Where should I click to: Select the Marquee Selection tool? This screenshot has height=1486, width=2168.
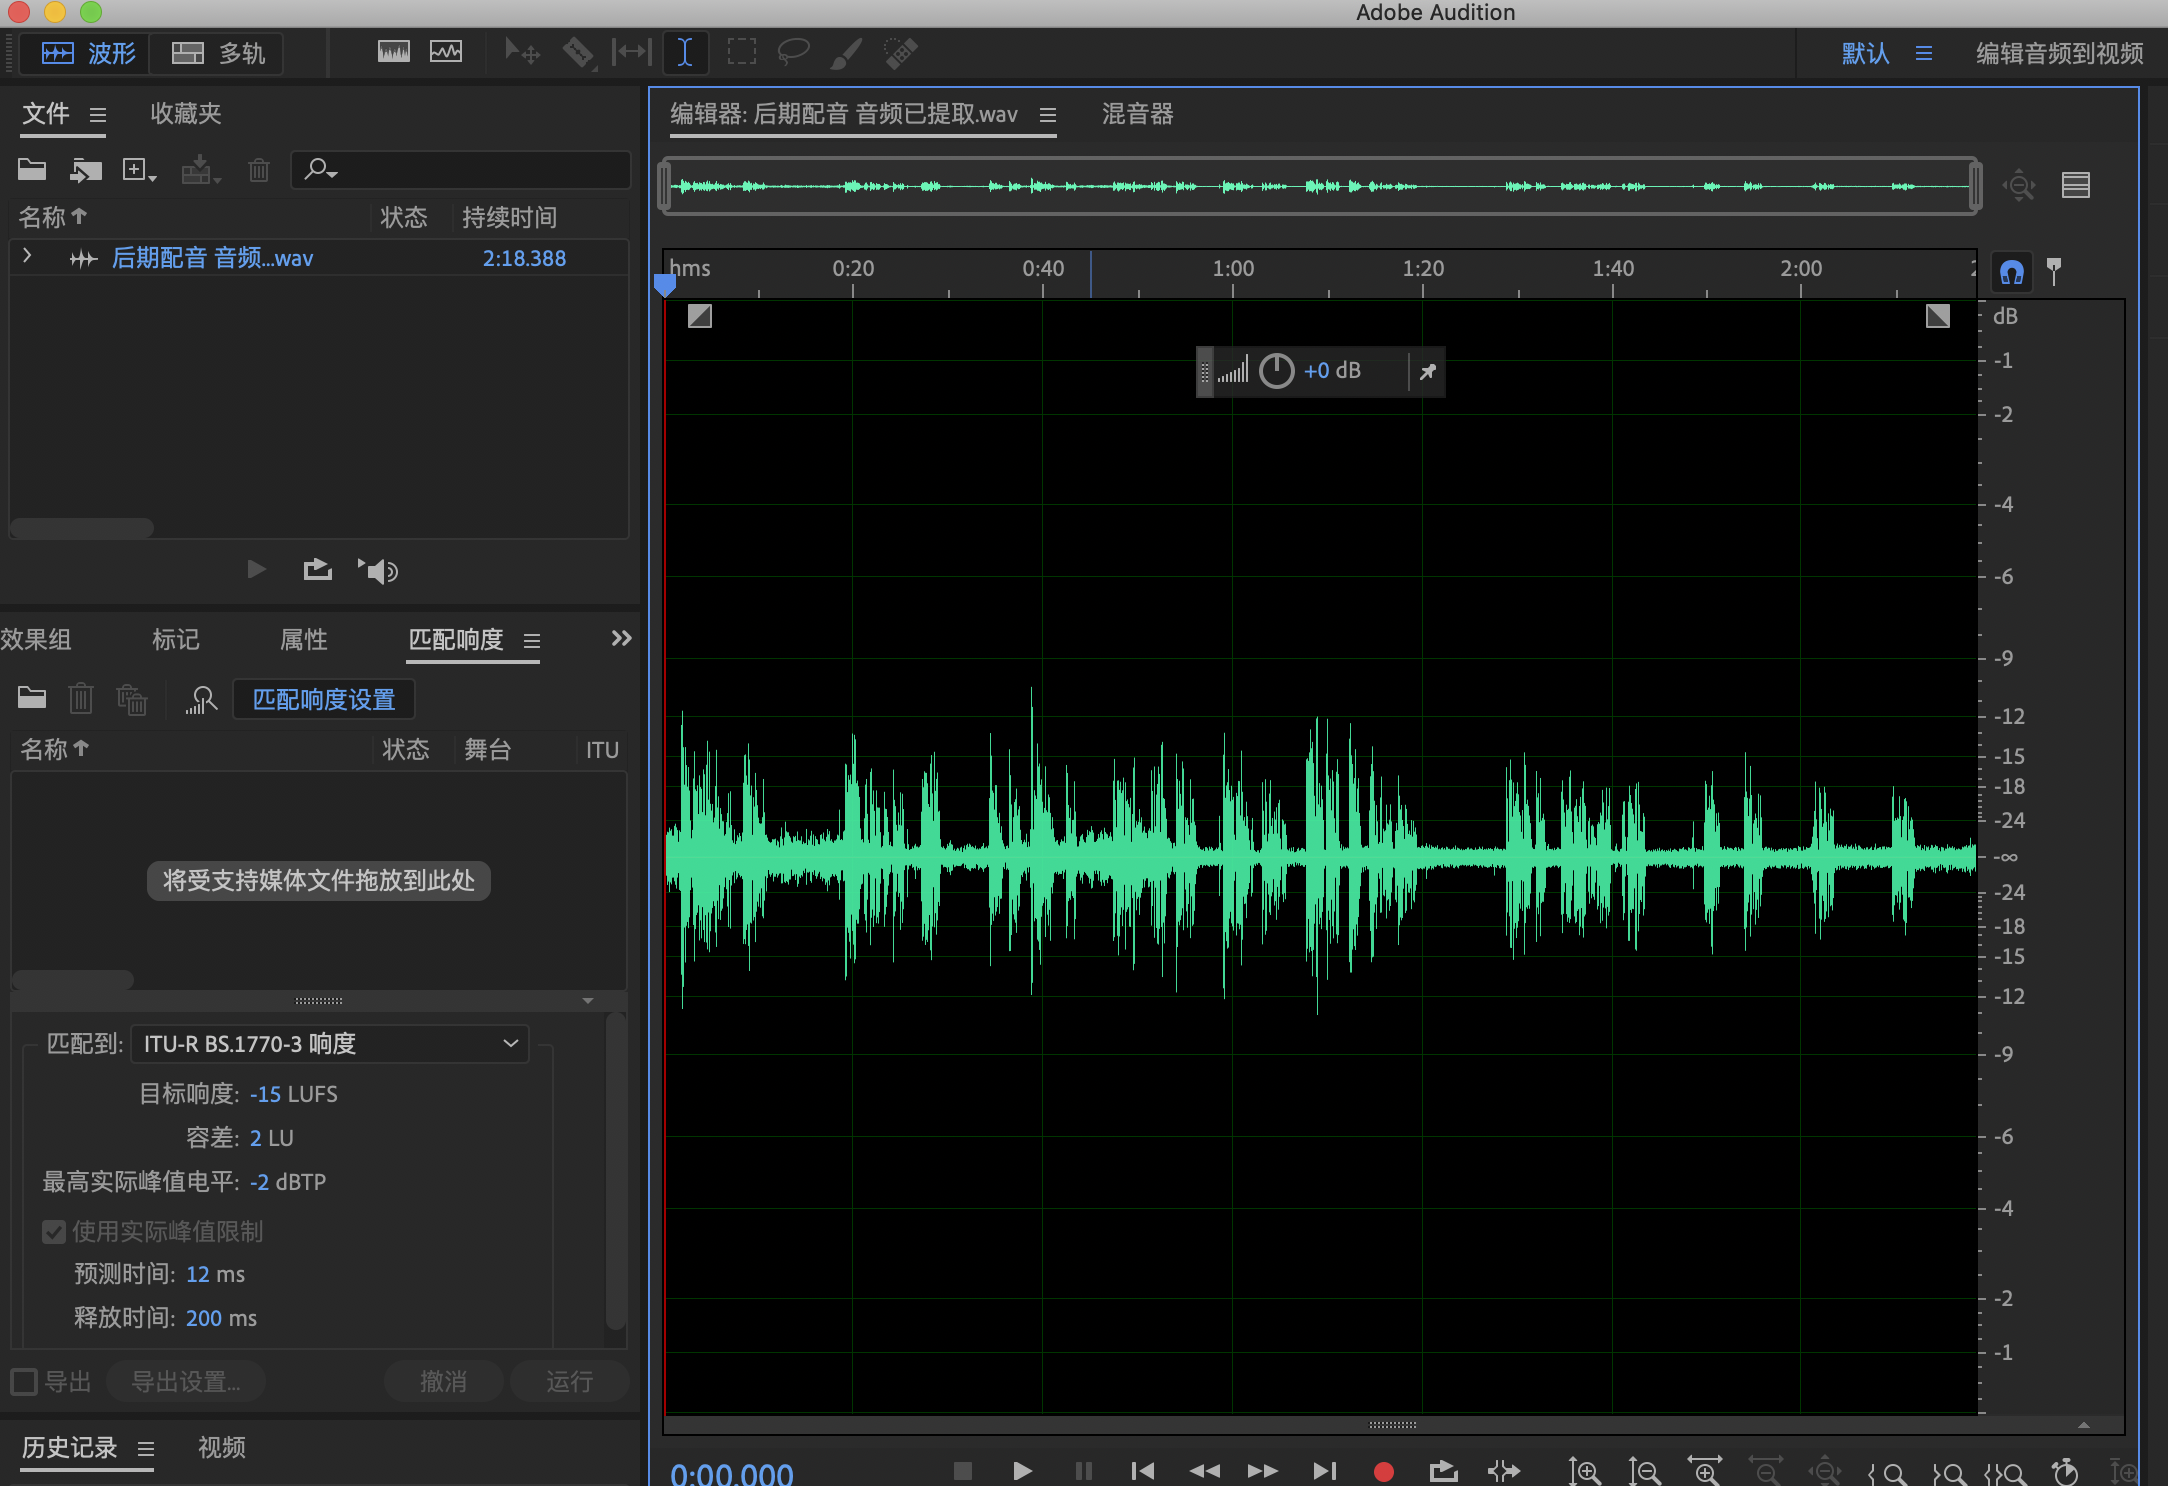(741, 52)
